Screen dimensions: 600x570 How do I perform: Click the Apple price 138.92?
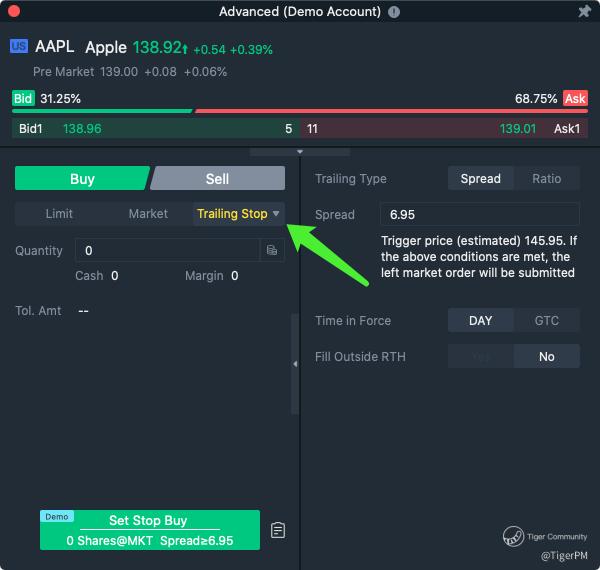click(157, 47)
